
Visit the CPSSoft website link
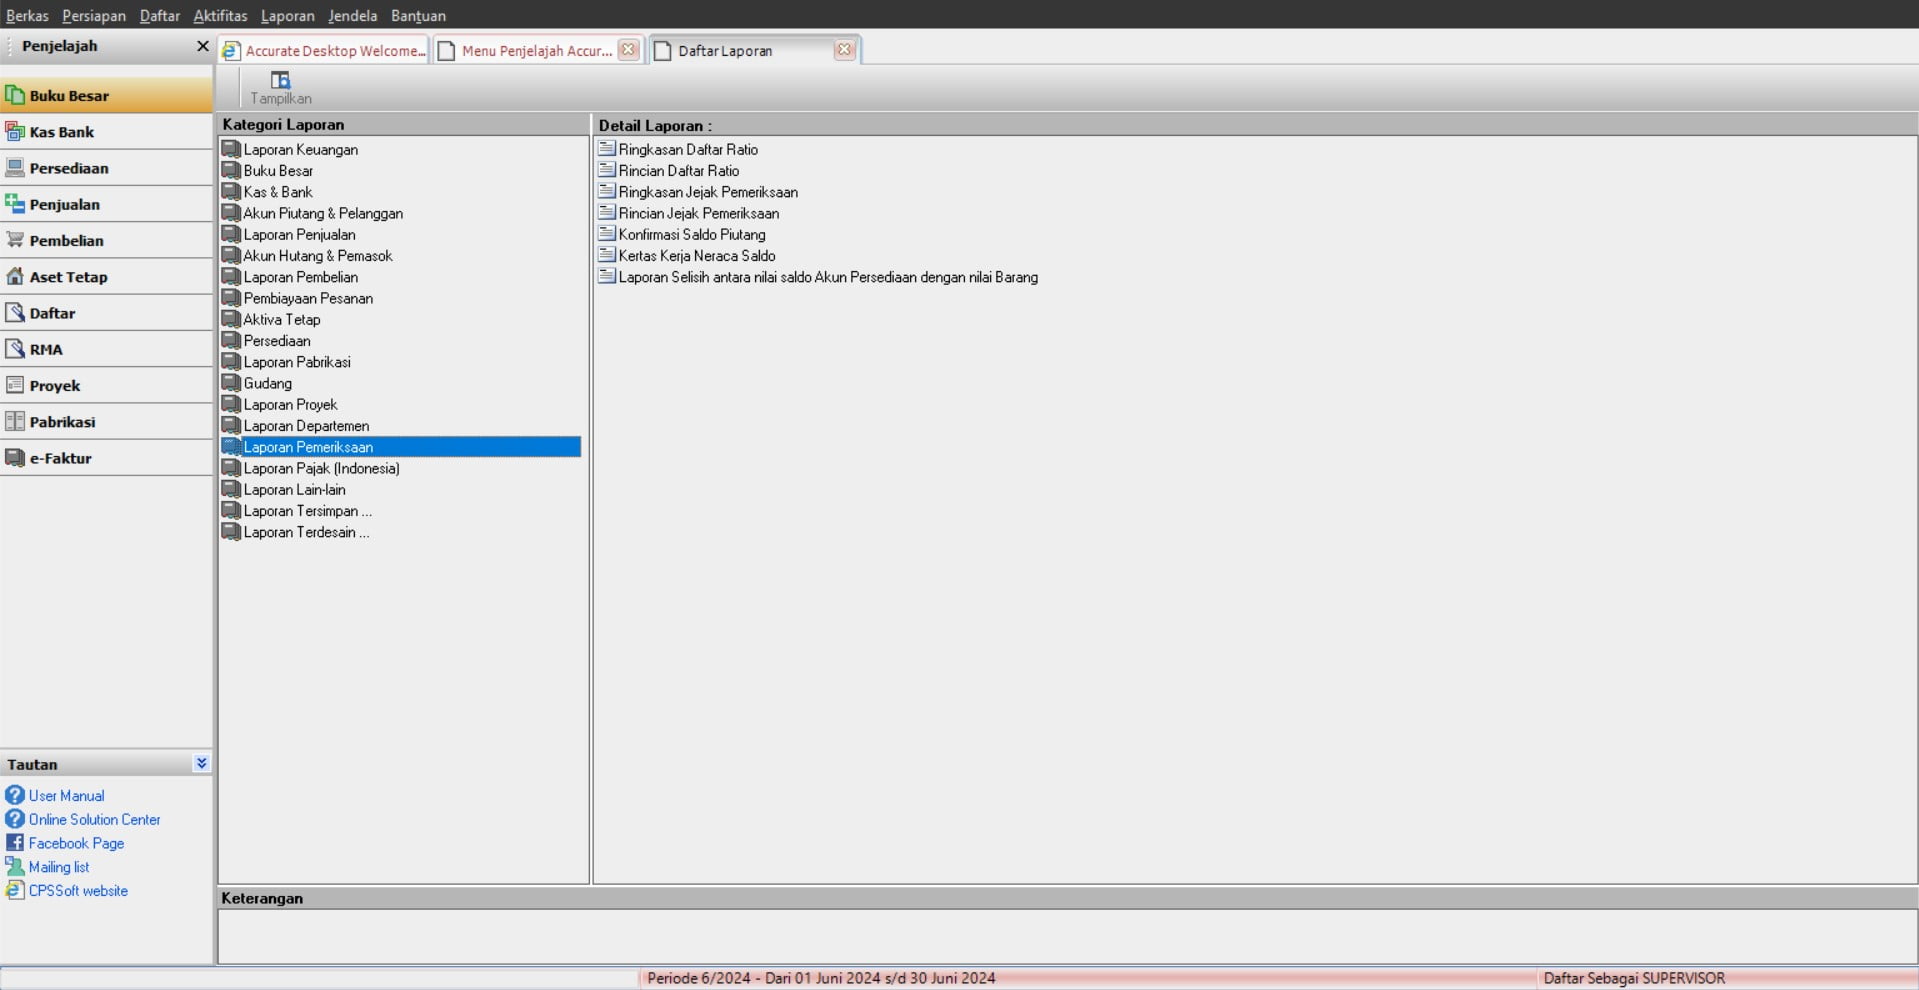[78, 891]
